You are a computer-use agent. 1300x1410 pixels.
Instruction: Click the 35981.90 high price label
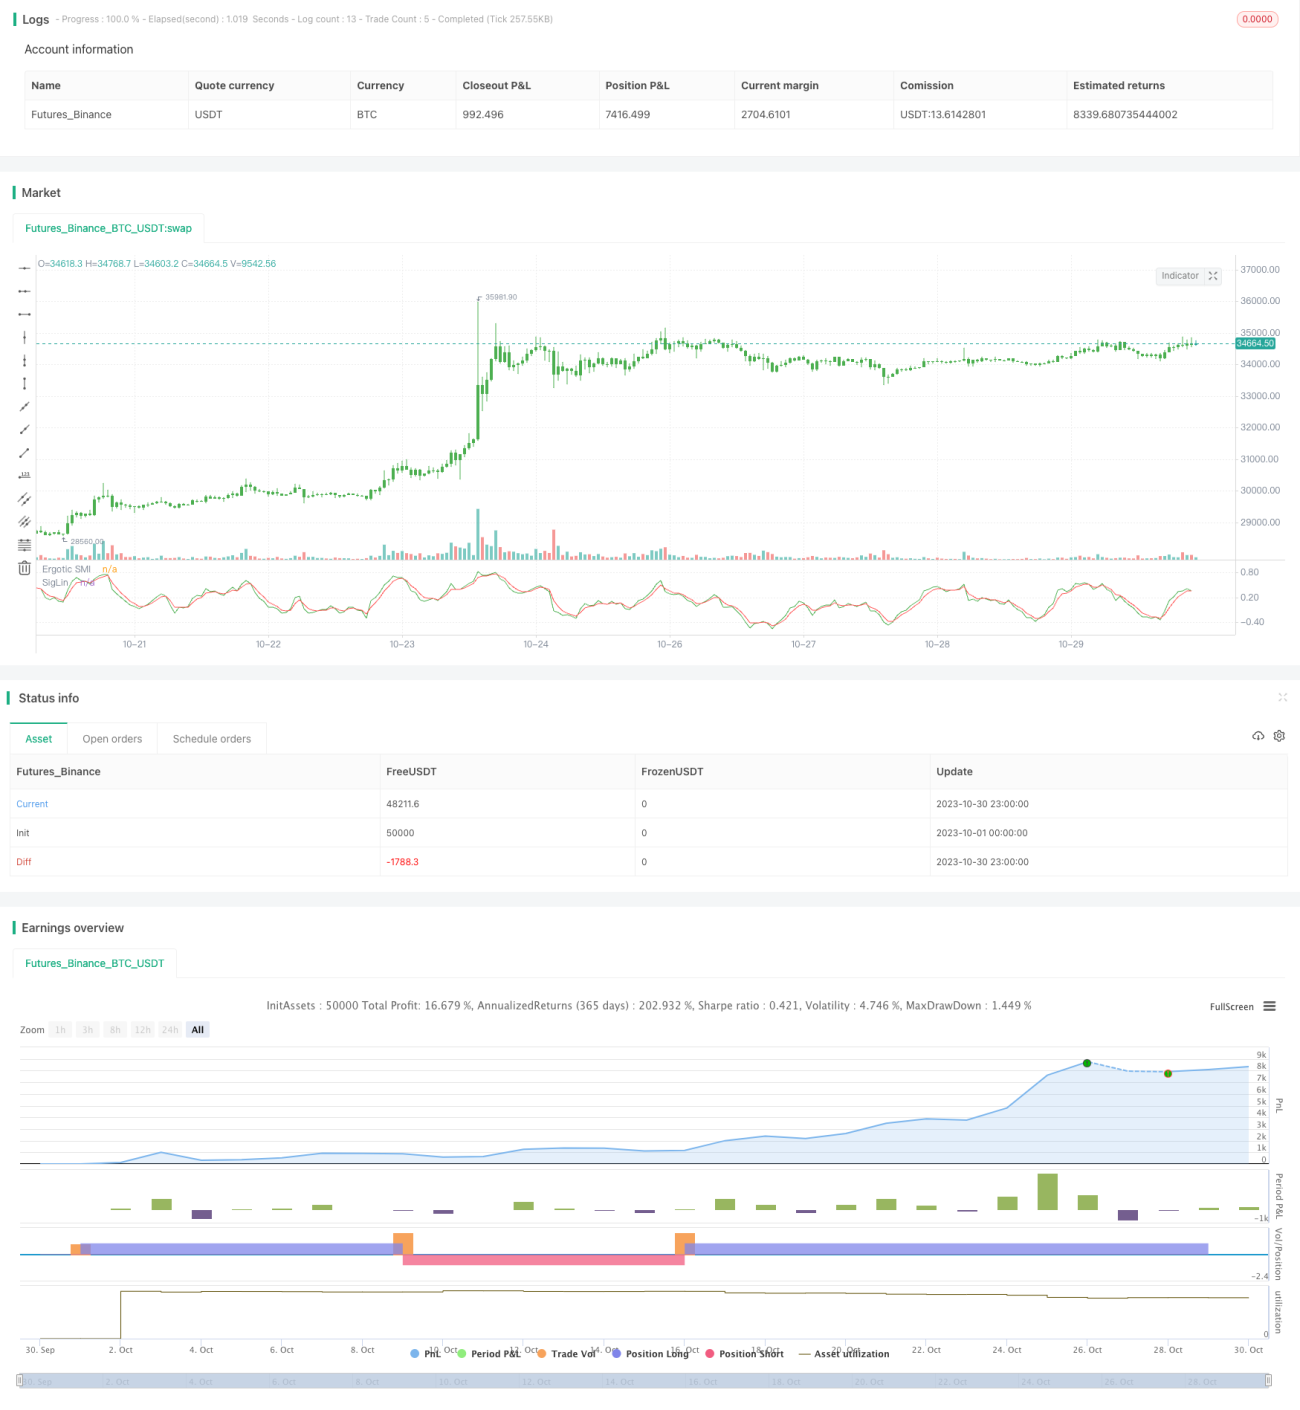(501, 297)
